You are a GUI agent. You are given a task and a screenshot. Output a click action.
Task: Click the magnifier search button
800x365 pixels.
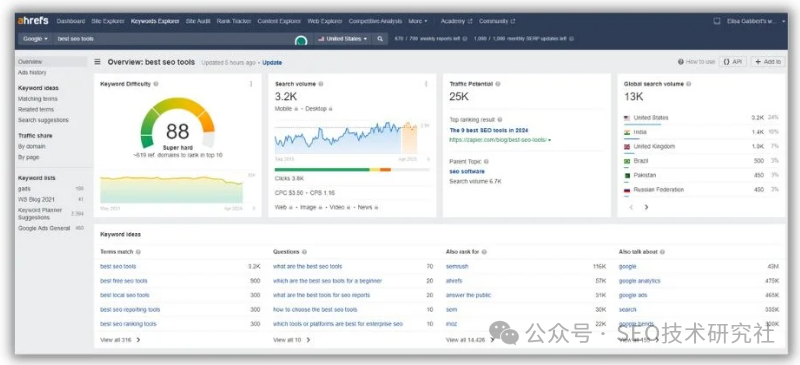tap(380, 39)
